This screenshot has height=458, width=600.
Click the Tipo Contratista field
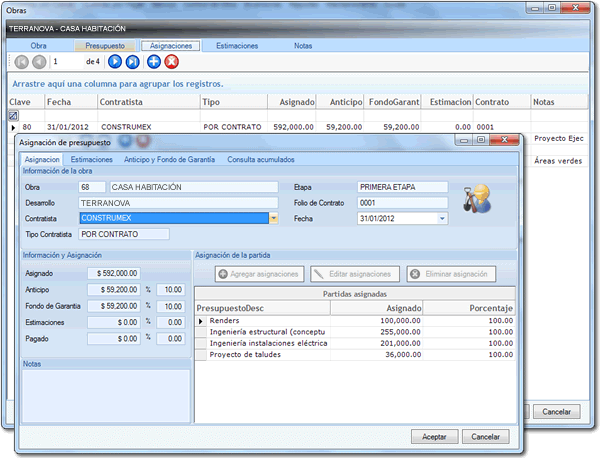click(124, 234)
